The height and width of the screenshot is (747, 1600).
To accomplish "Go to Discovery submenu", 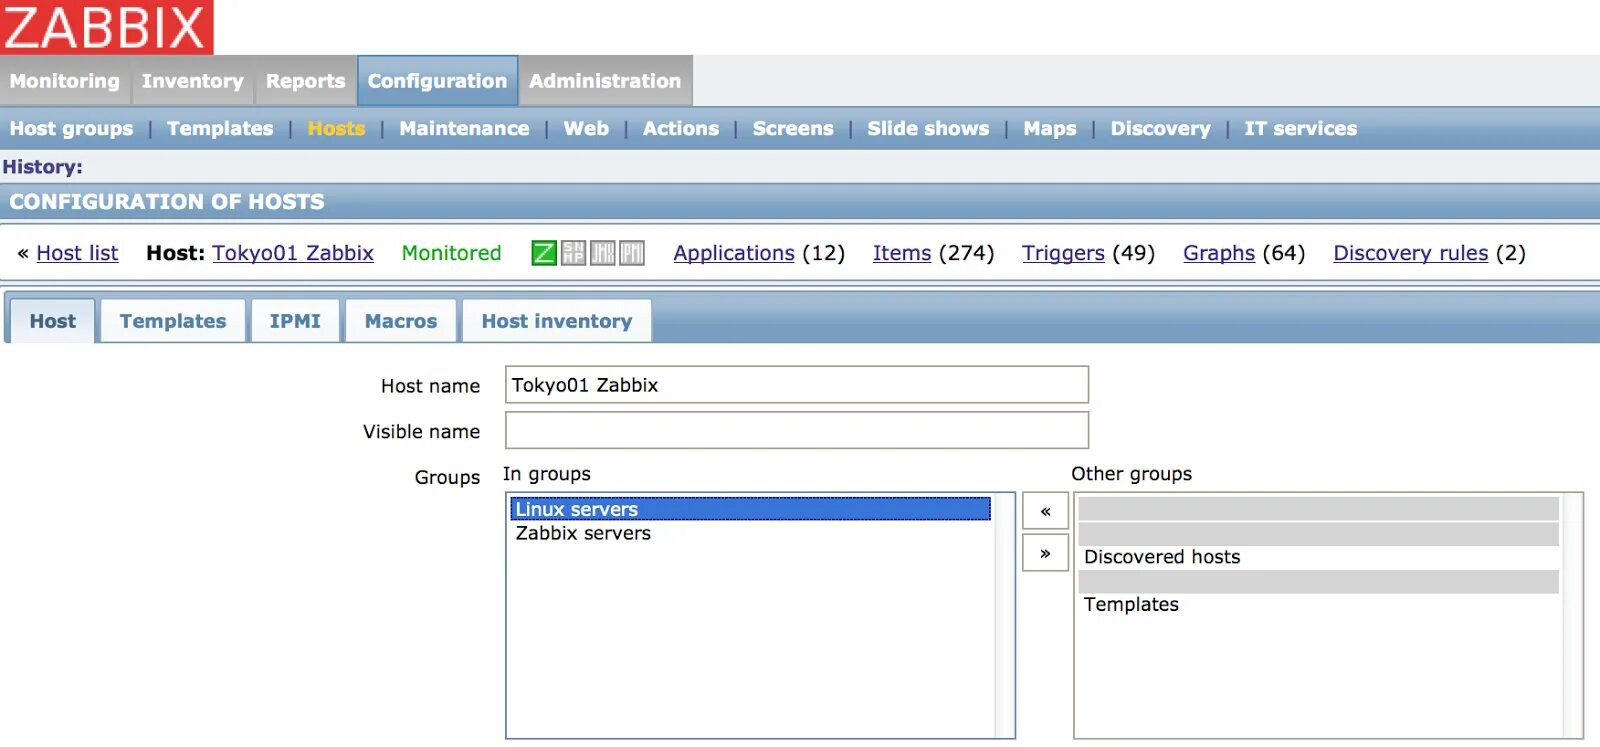I will click(x=1160, y=129).
